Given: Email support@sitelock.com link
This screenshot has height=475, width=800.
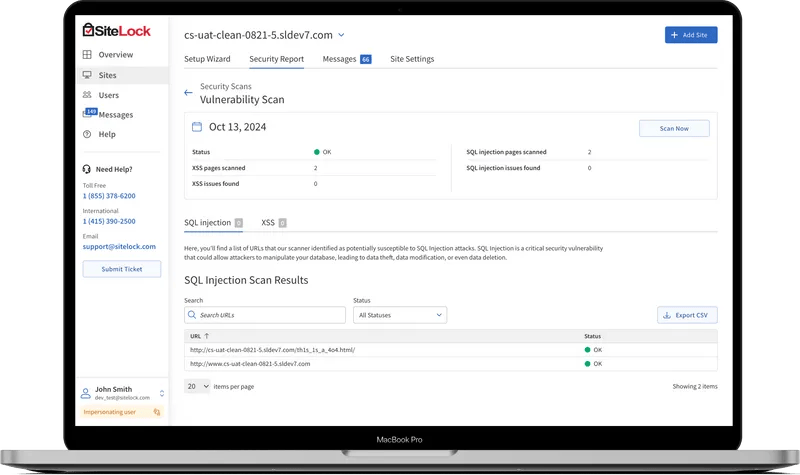Looking at the screenshot, I should pos(119,246).
